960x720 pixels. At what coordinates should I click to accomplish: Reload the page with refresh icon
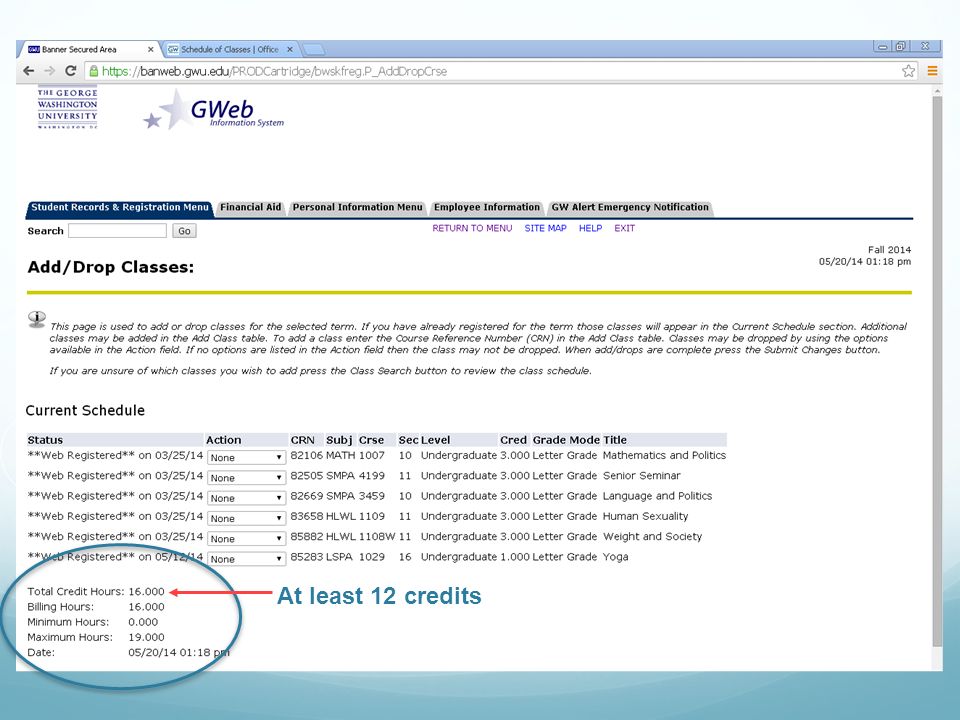coord(70,71)
